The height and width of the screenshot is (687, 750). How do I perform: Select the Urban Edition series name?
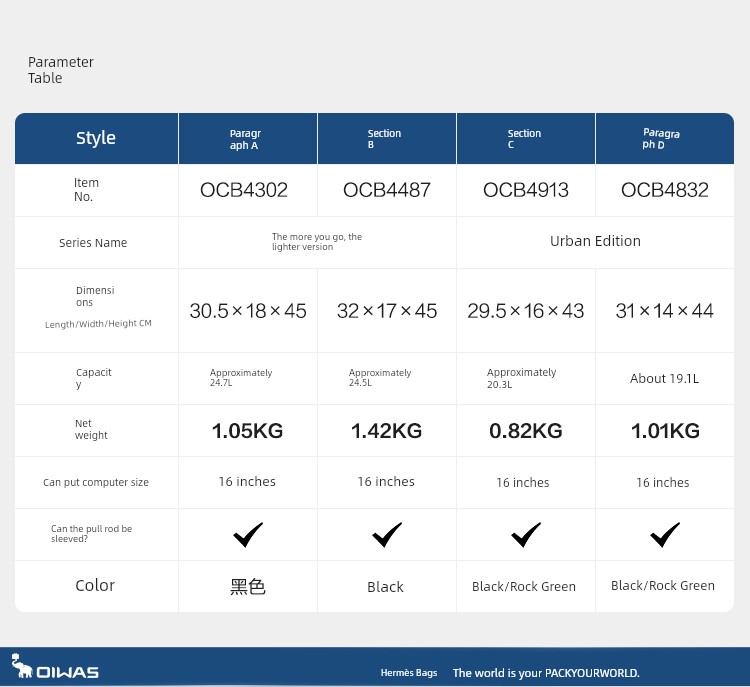pos(595,241)
